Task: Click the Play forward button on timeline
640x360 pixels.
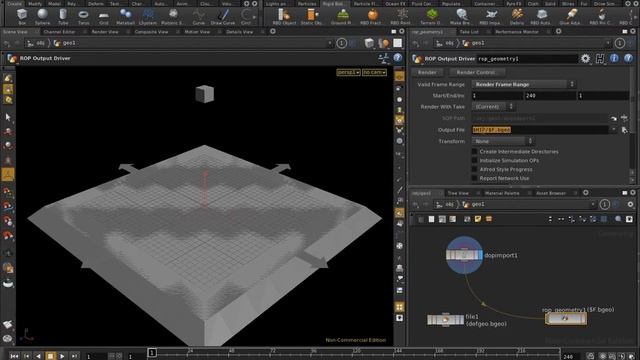Action: point(62,356)
